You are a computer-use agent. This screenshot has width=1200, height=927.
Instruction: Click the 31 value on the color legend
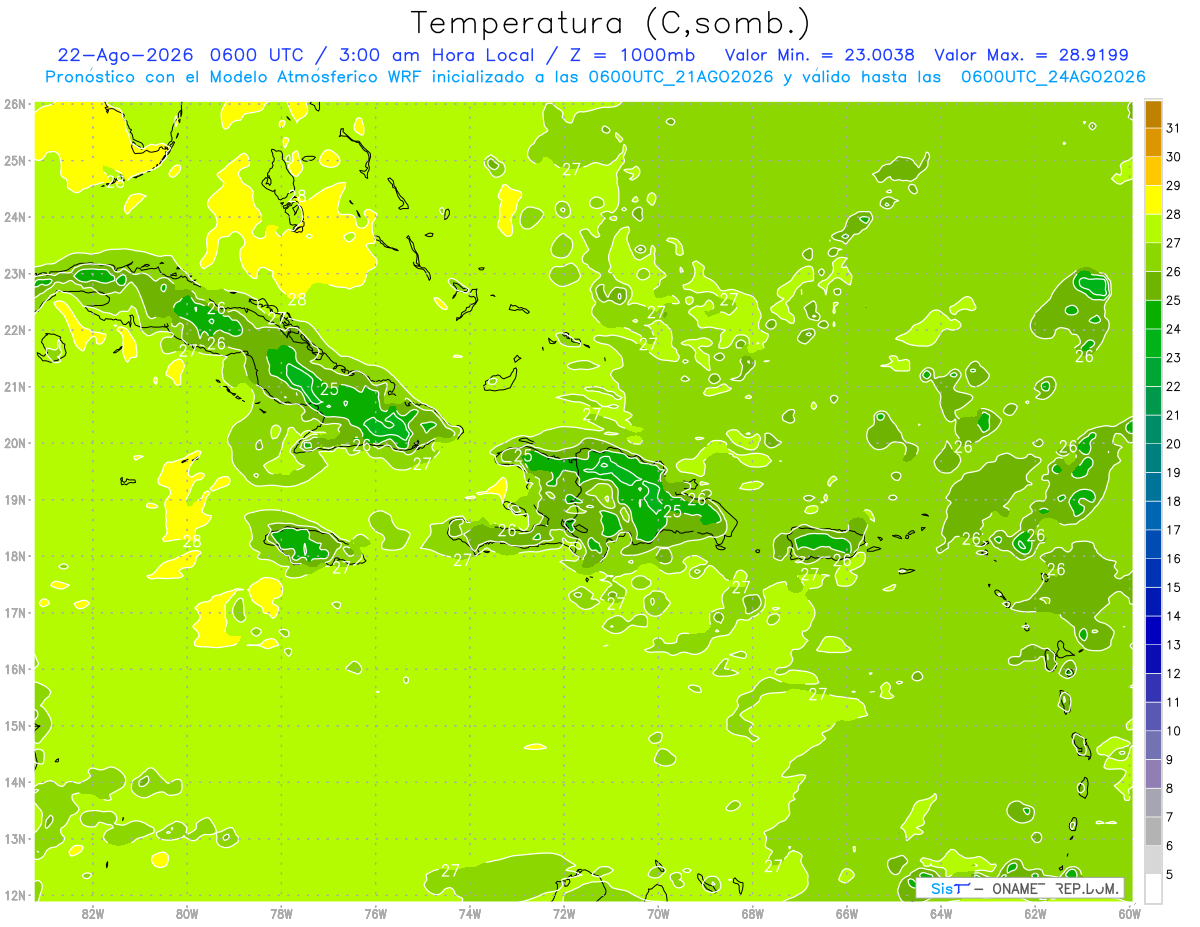1173,128
